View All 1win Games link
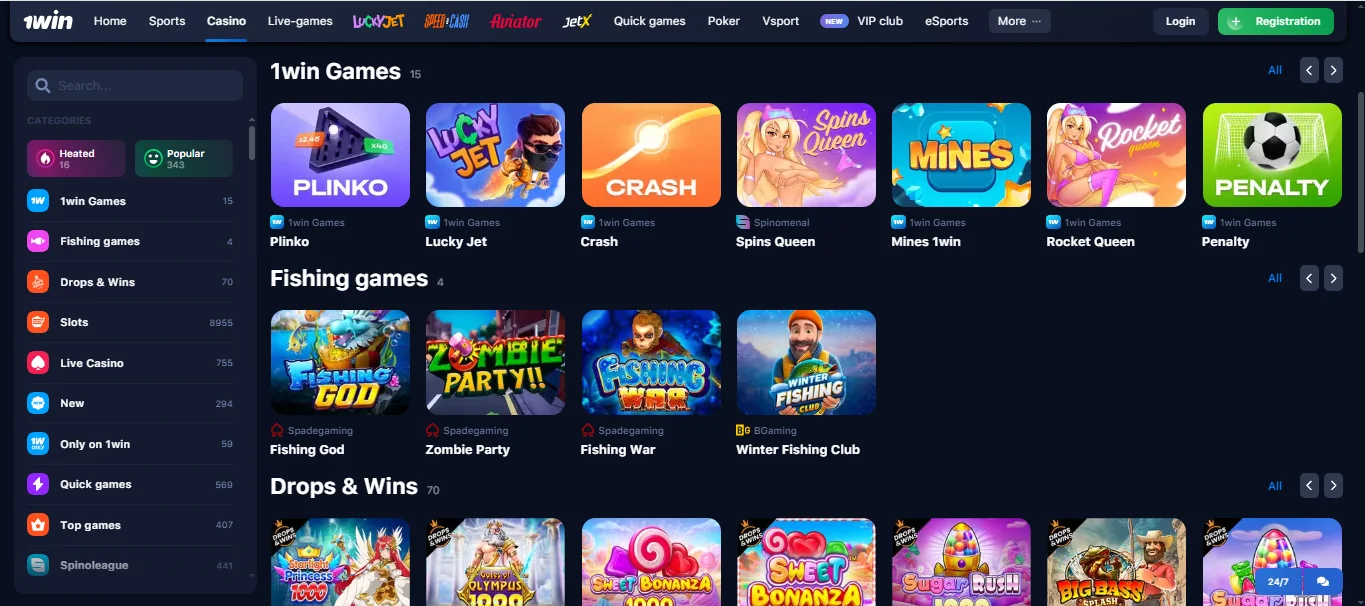Screen dimensions: 1365x606 [x=1275, y=70]
